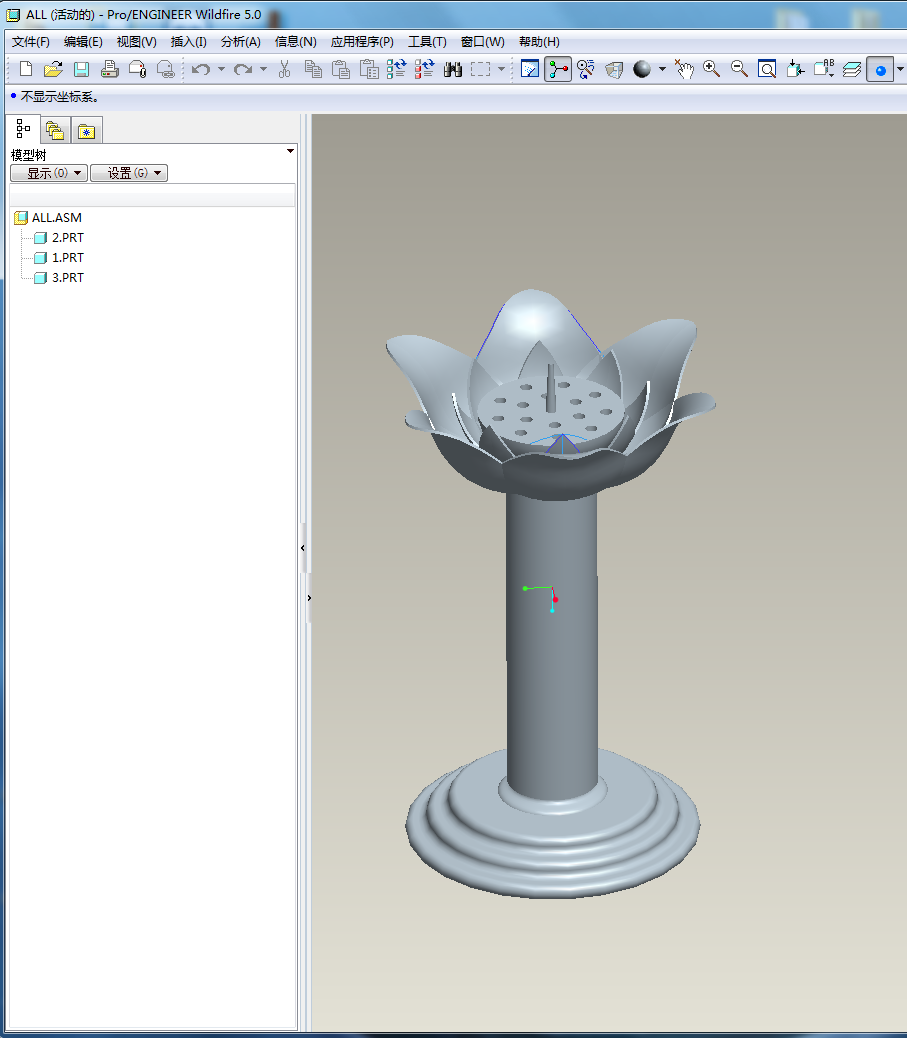Click the Zoom In magnifier icon

pyautogui.click(x=711, y=69)
